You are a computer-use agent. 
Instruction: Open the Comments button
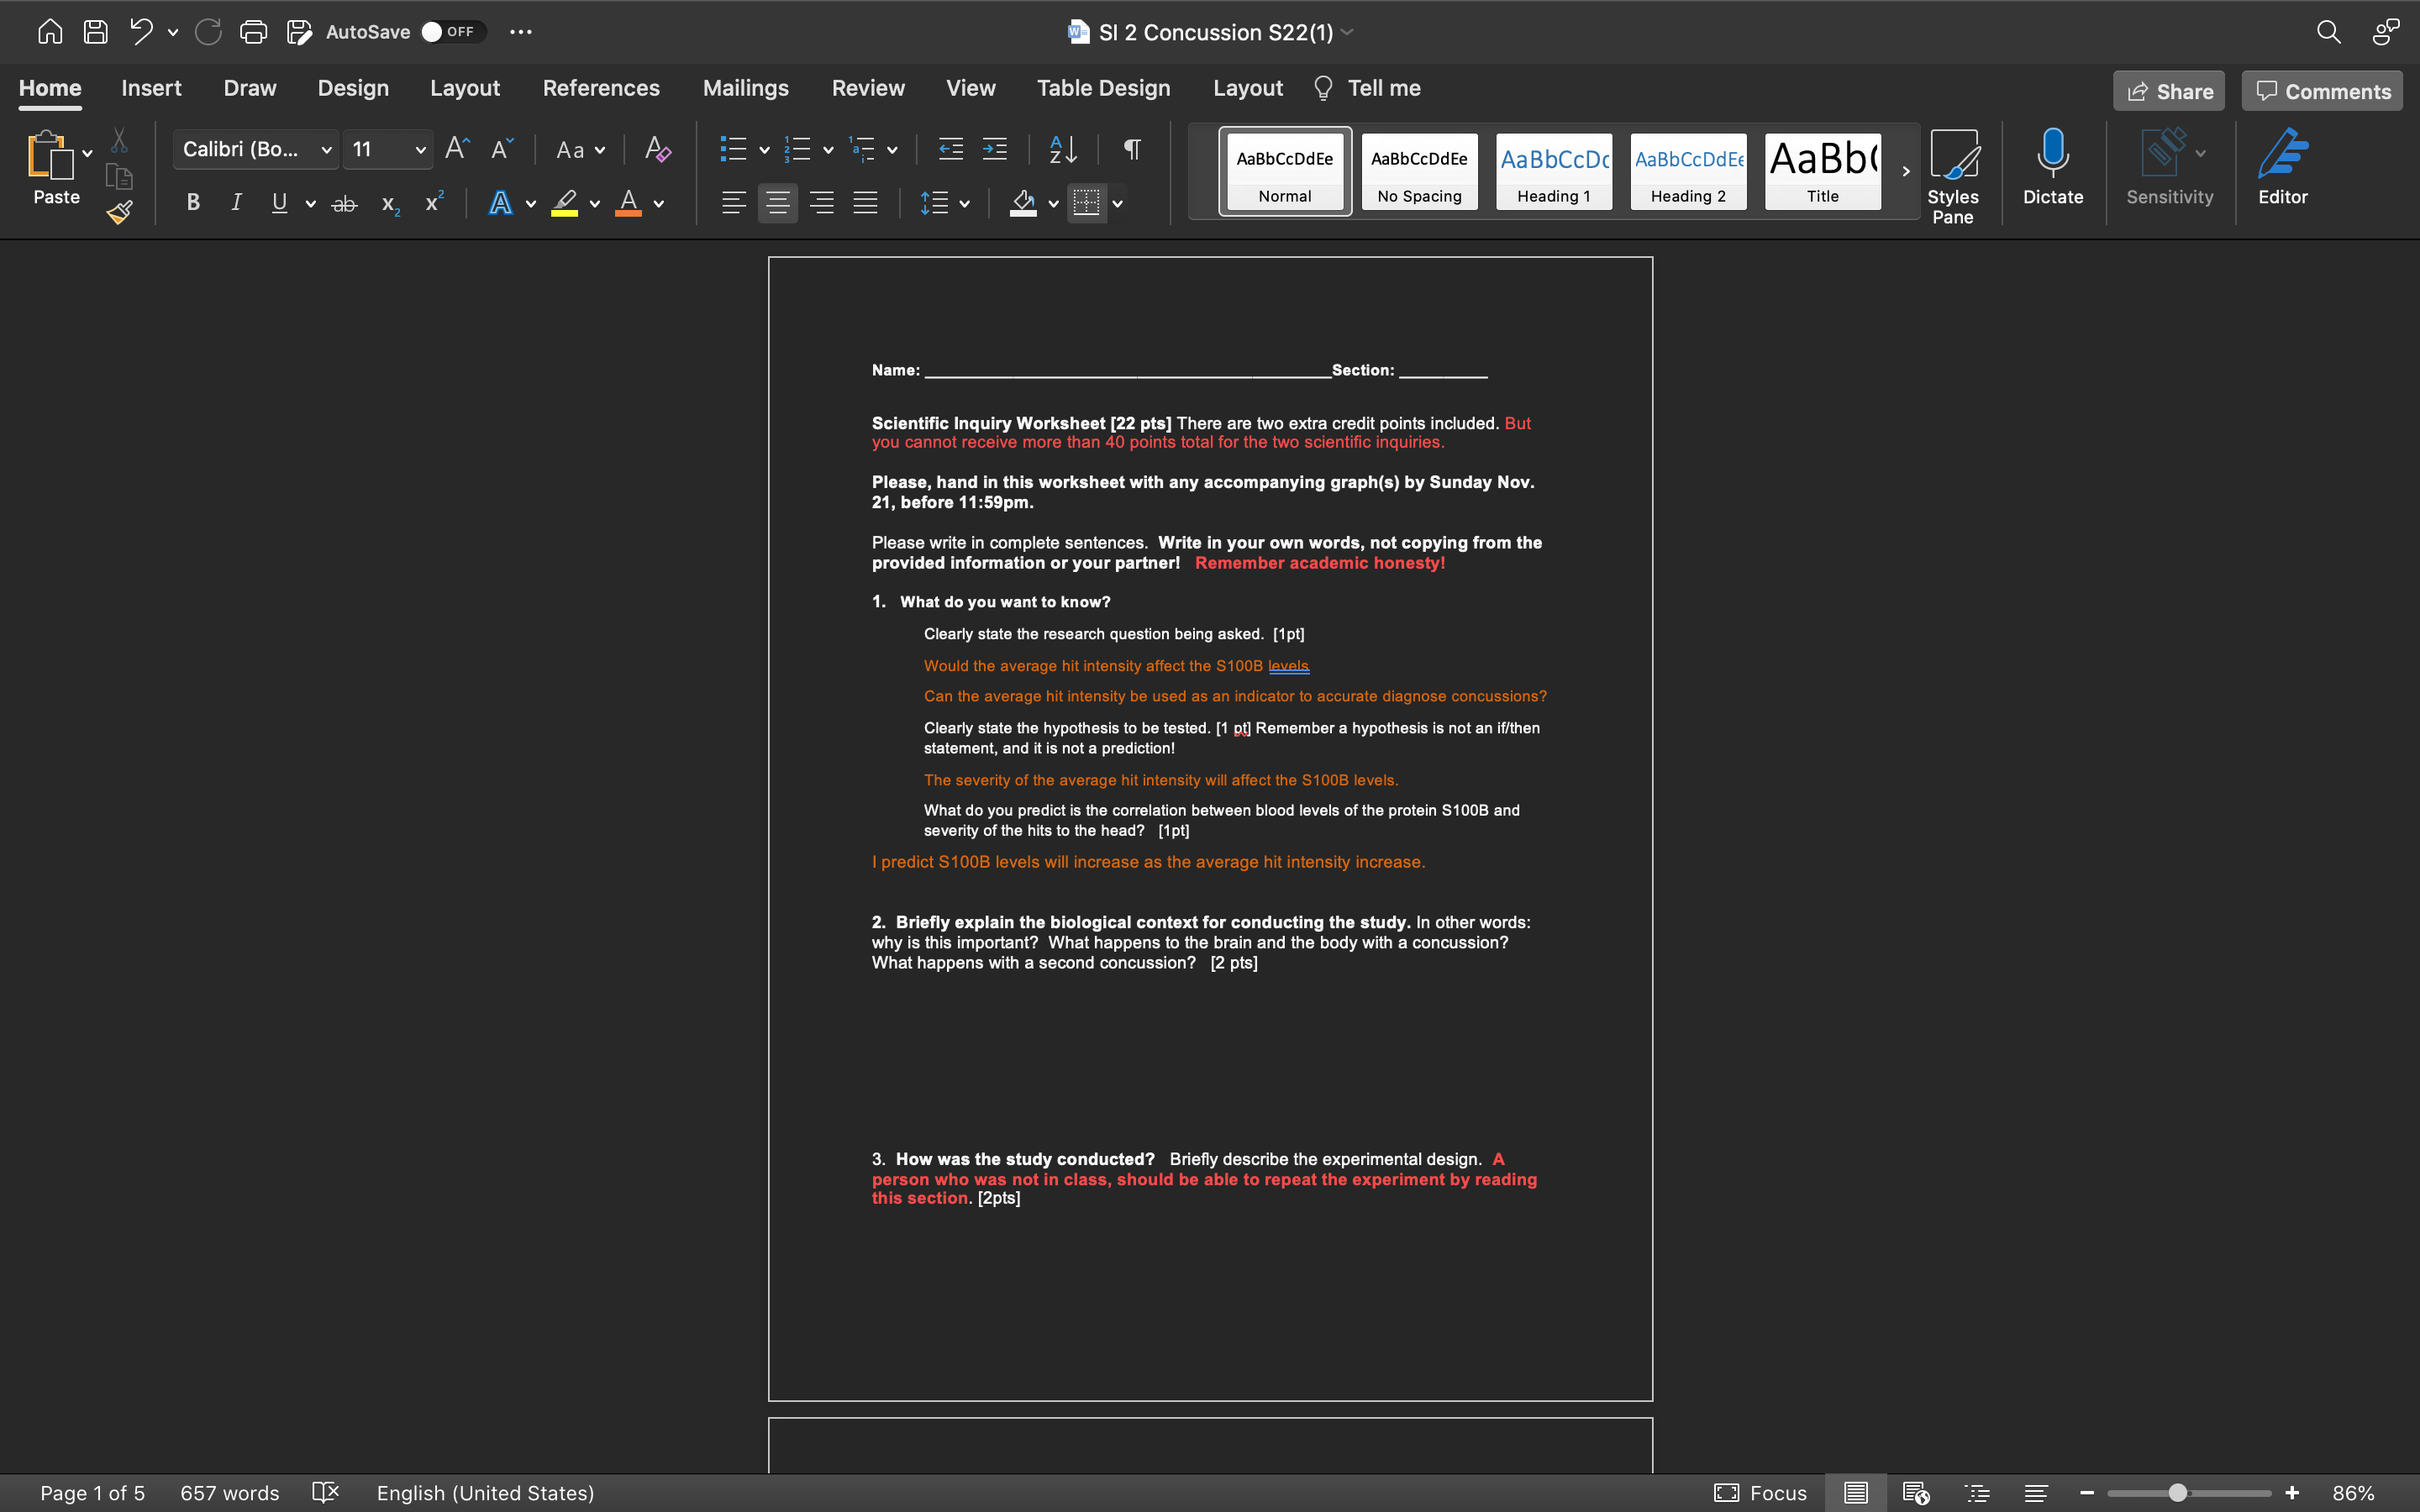point(2321,91)
